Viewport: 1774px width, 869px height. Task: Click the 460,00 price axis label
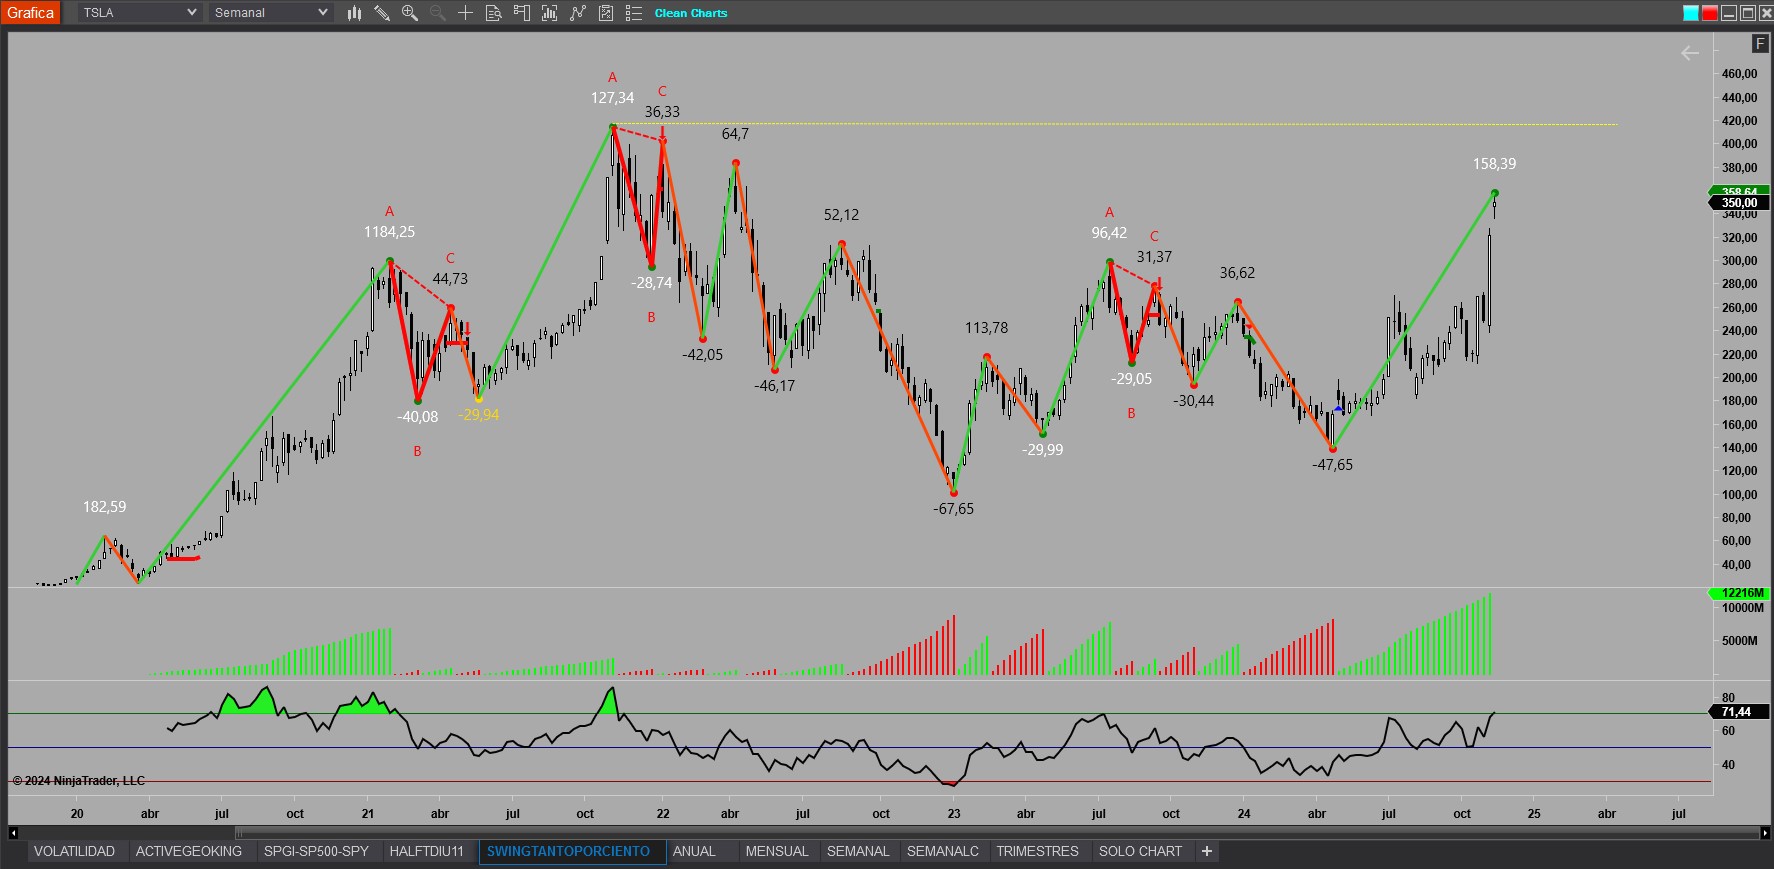click(1739, 74)
